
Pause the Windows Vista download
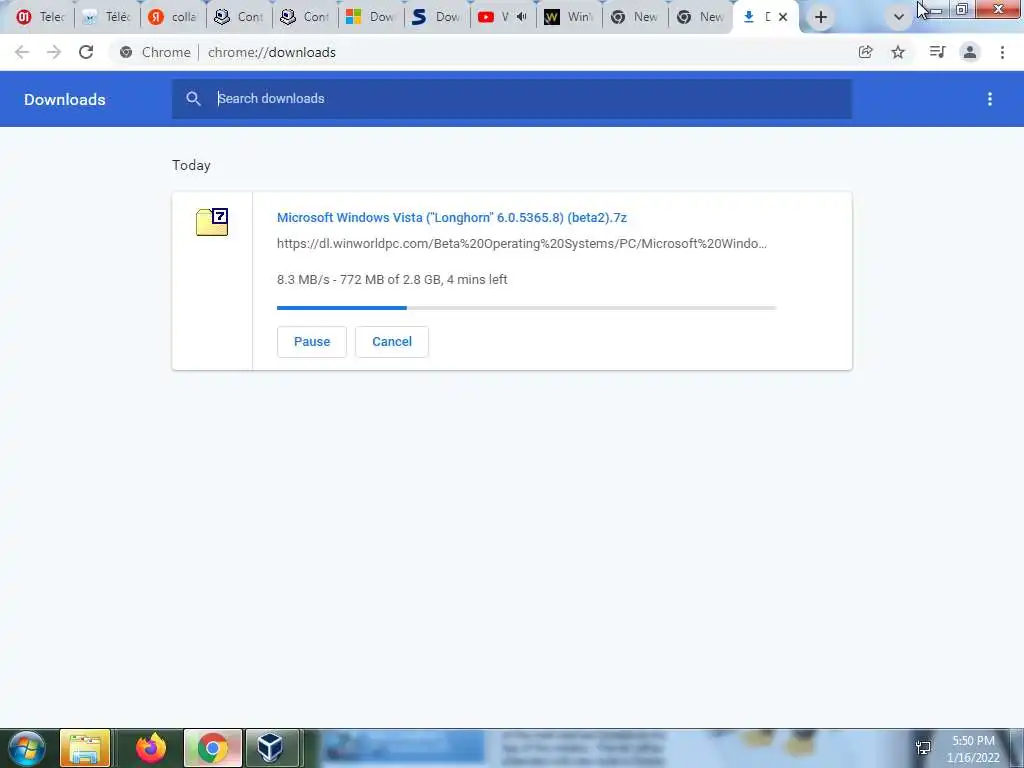click(312, 342)
